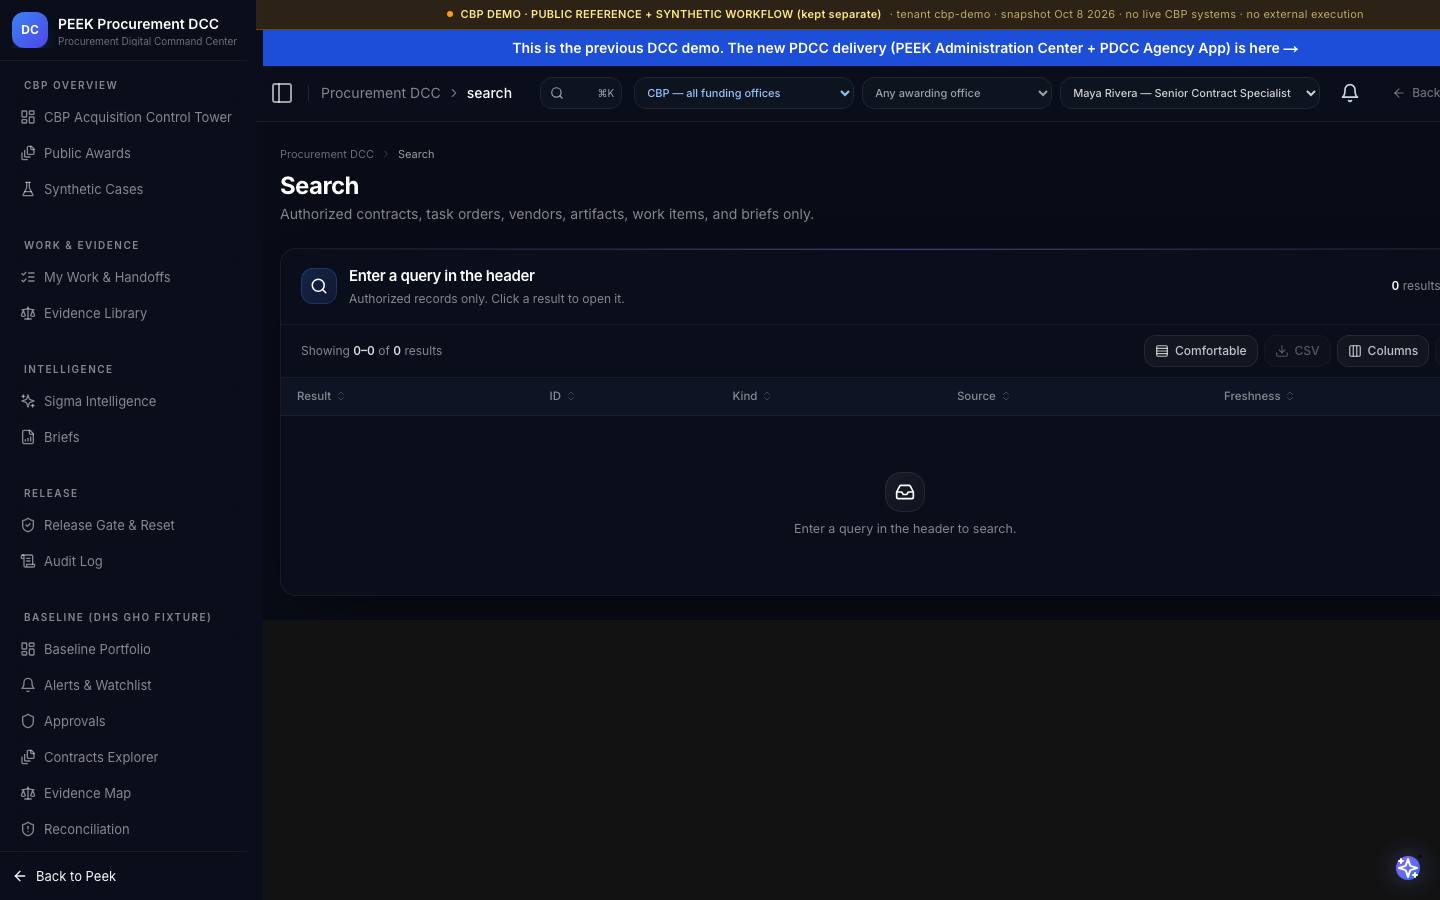Open Public Awards page
The height and width of the screenshot is (900, 1440).
[x=126, y=153]
